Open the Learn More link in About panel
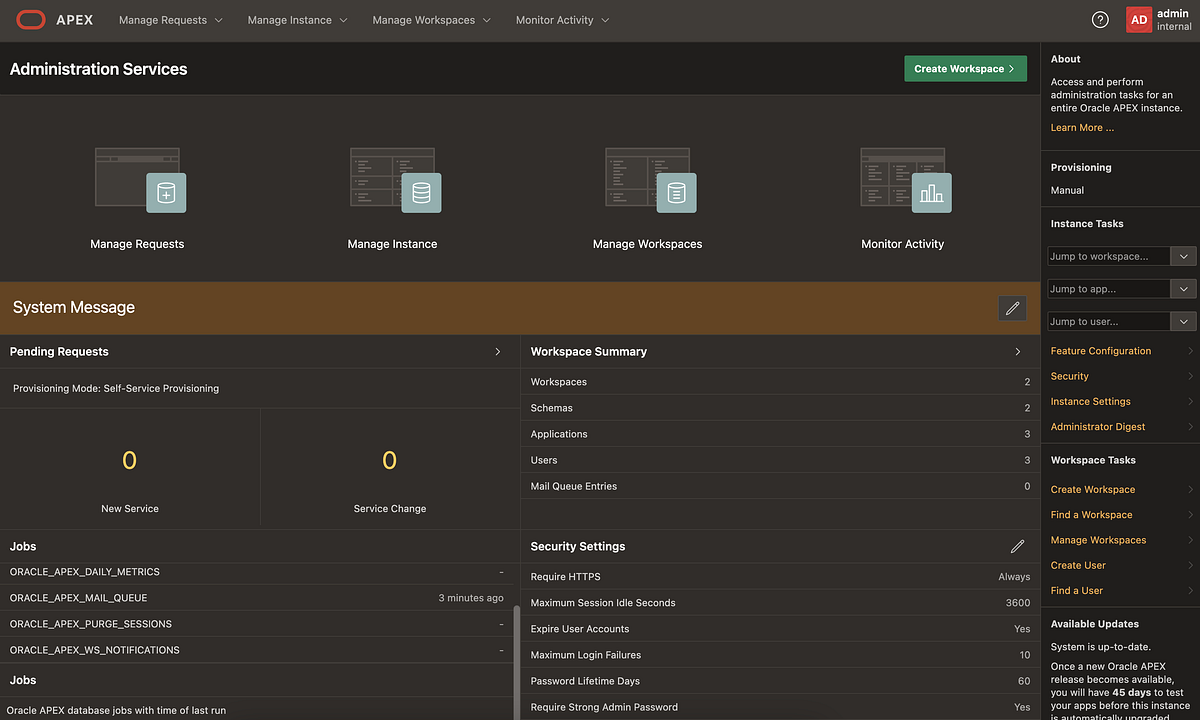Screen dimensions: 1200x720 [x=1081, y=127]
